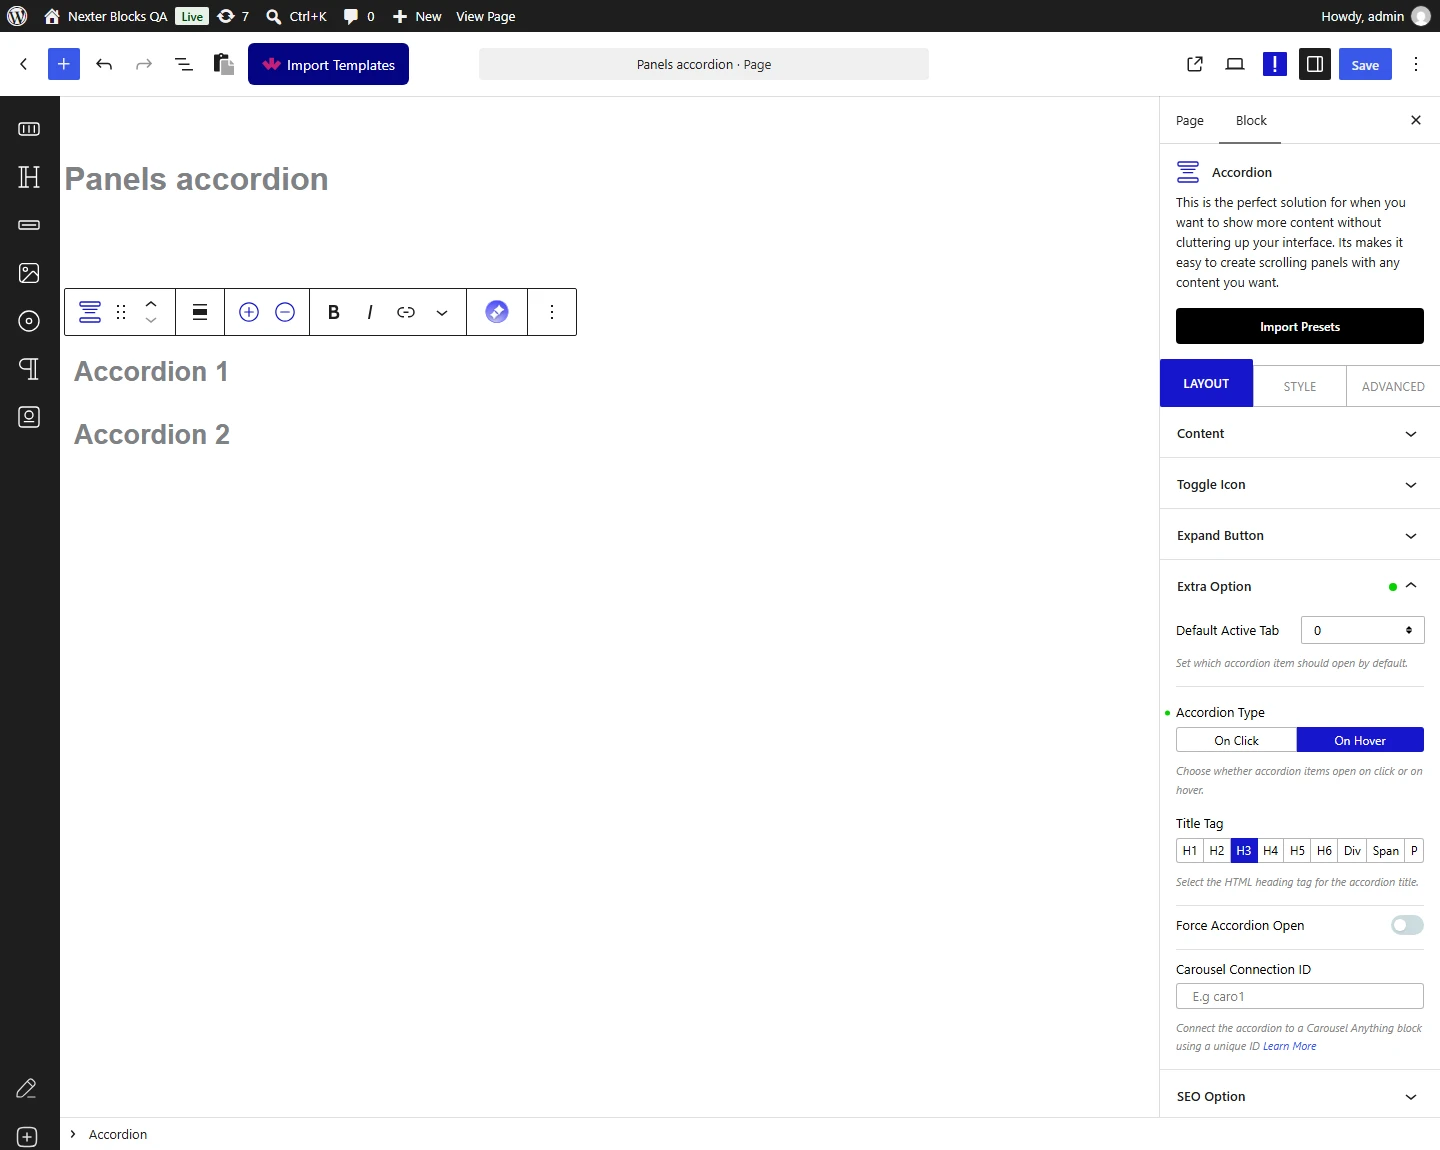The height and width of the screenshot is (1150, 1440).
Task: Open Import Templates
Action: coord(328,64)
